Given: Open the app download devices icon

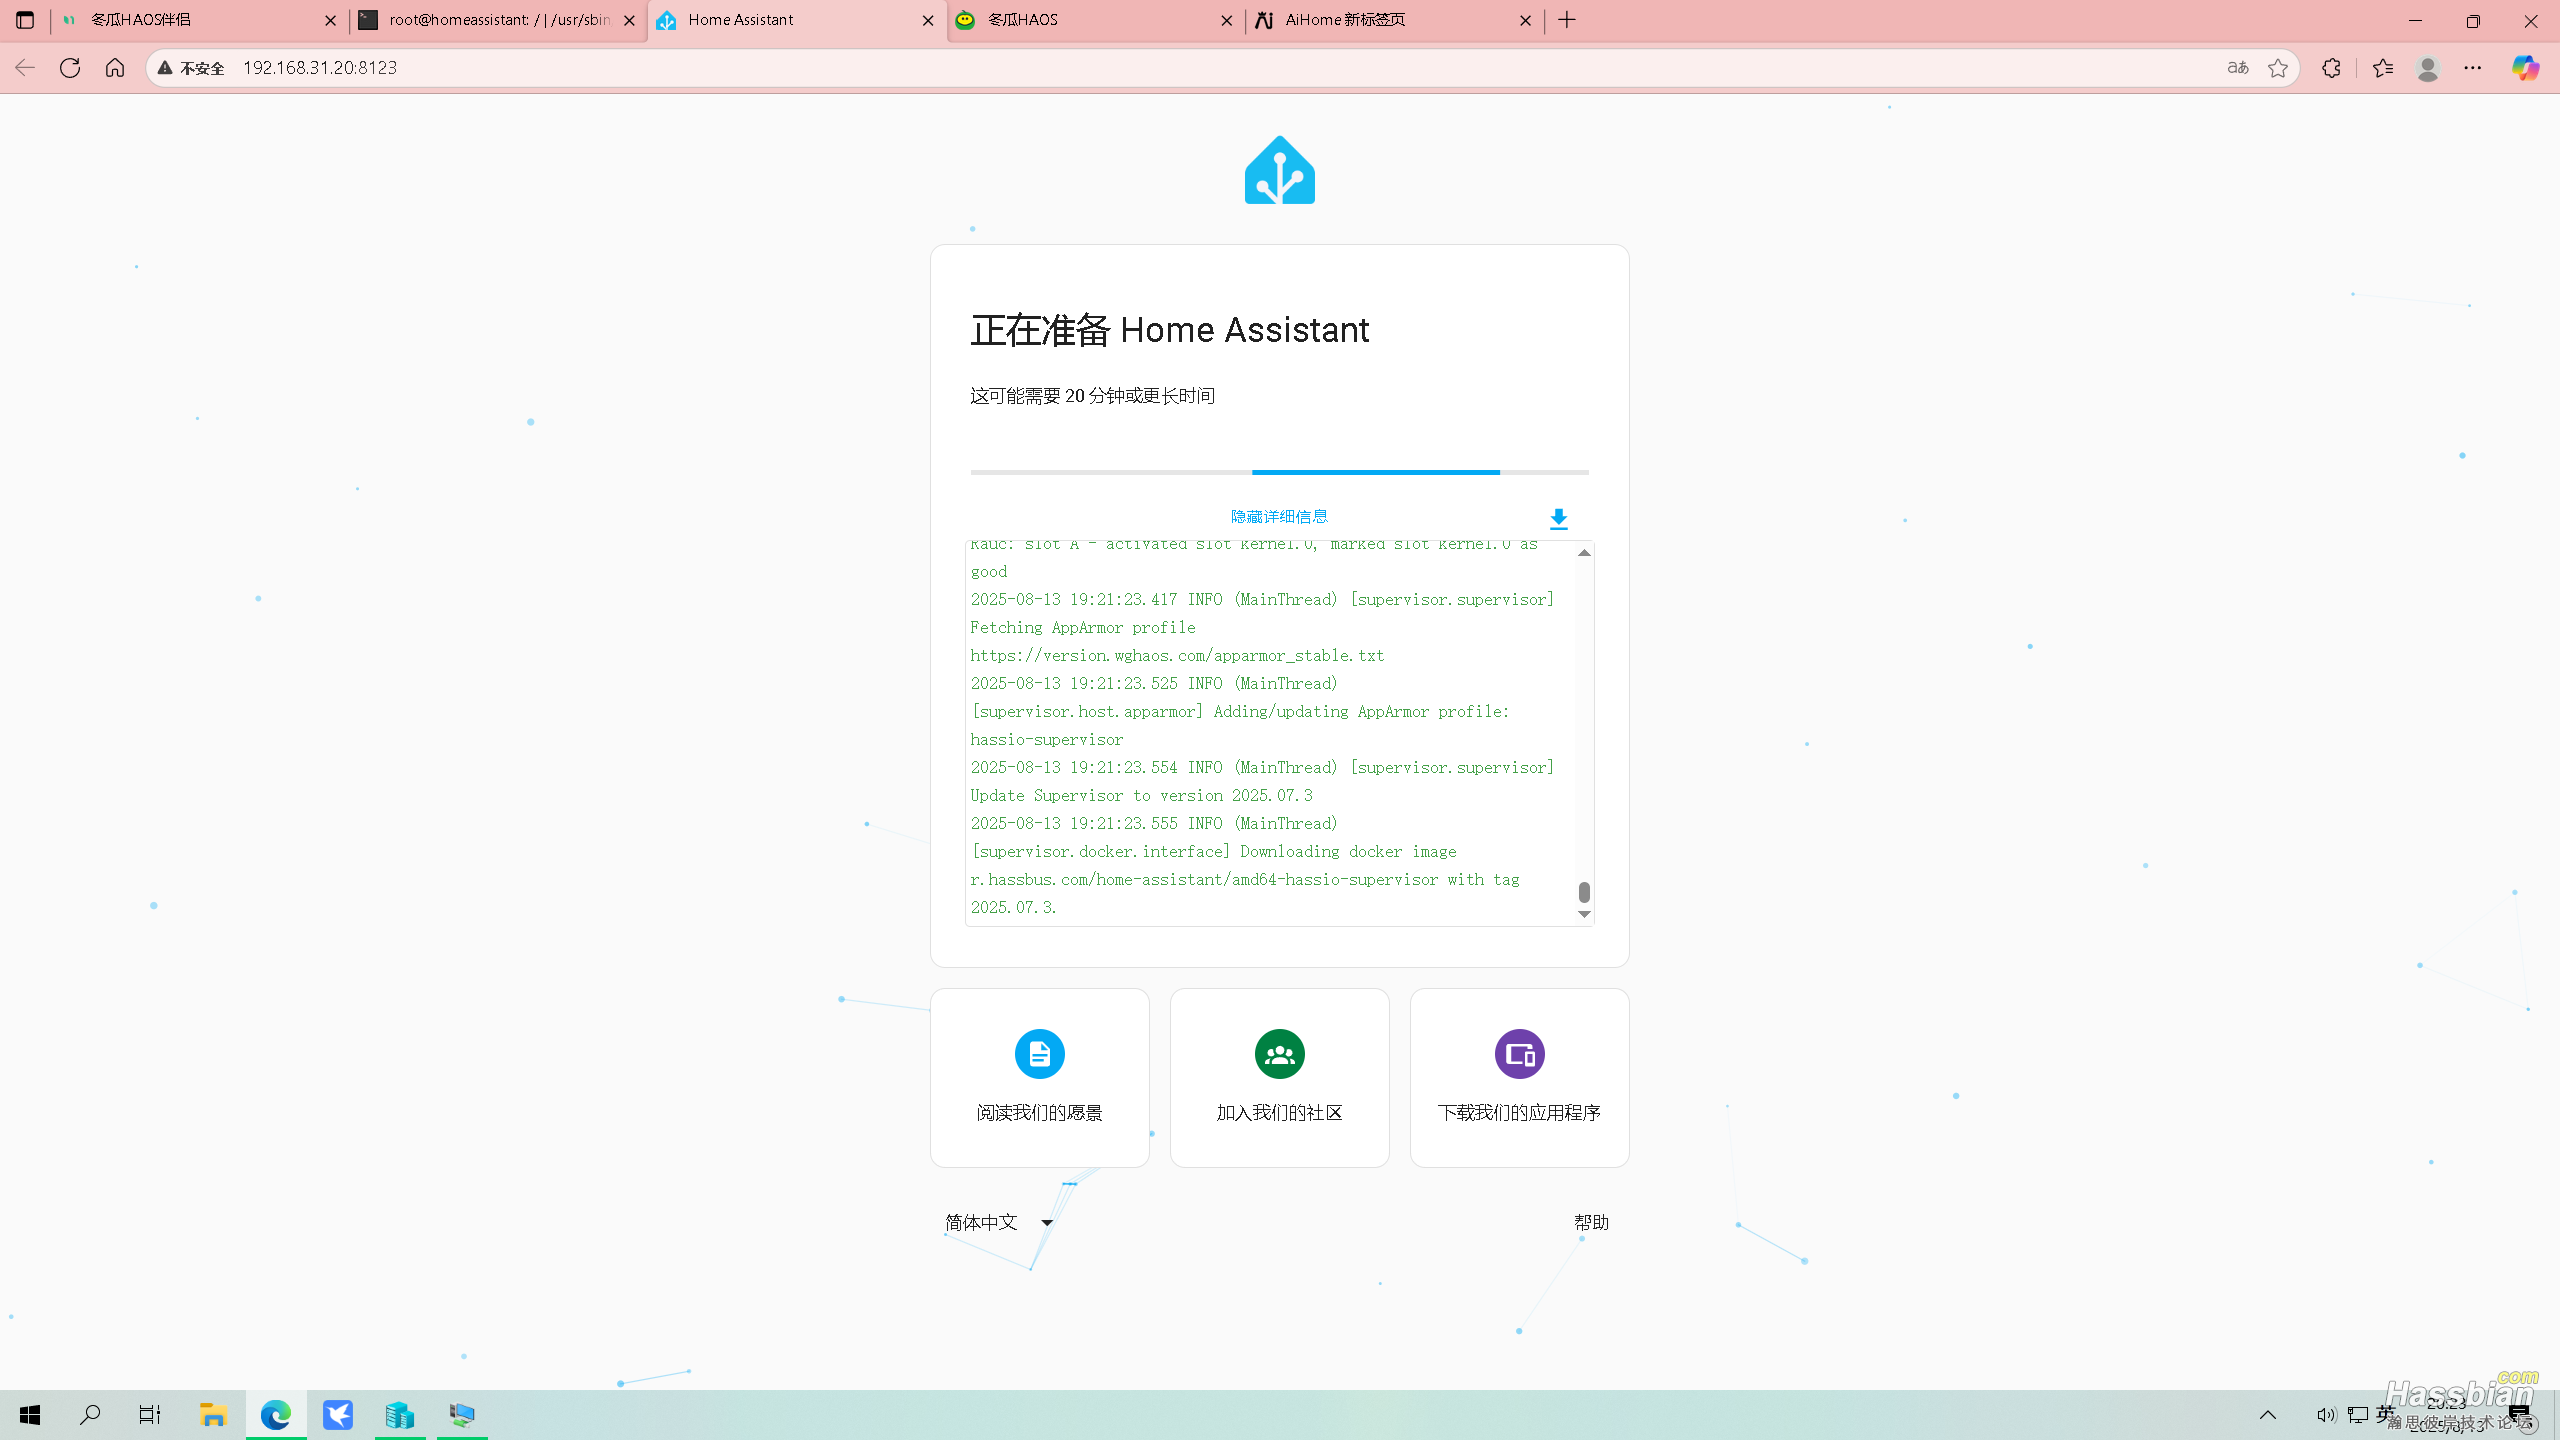Looking at the screenshot, I should click(x=1519, y=1054).
